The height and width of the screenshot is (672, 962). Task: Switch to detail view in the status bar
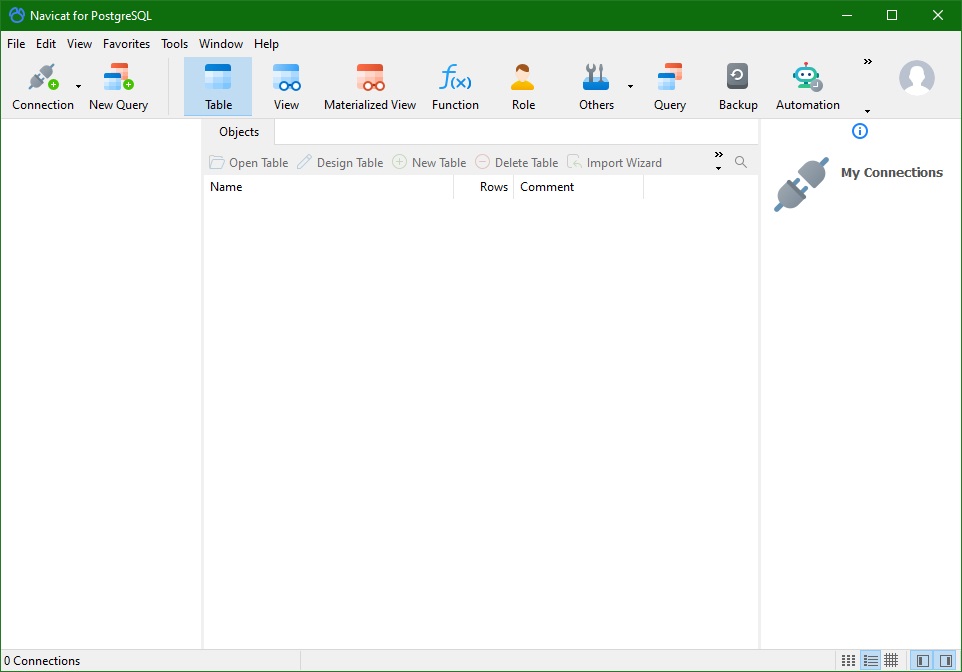tap(891, 660)
